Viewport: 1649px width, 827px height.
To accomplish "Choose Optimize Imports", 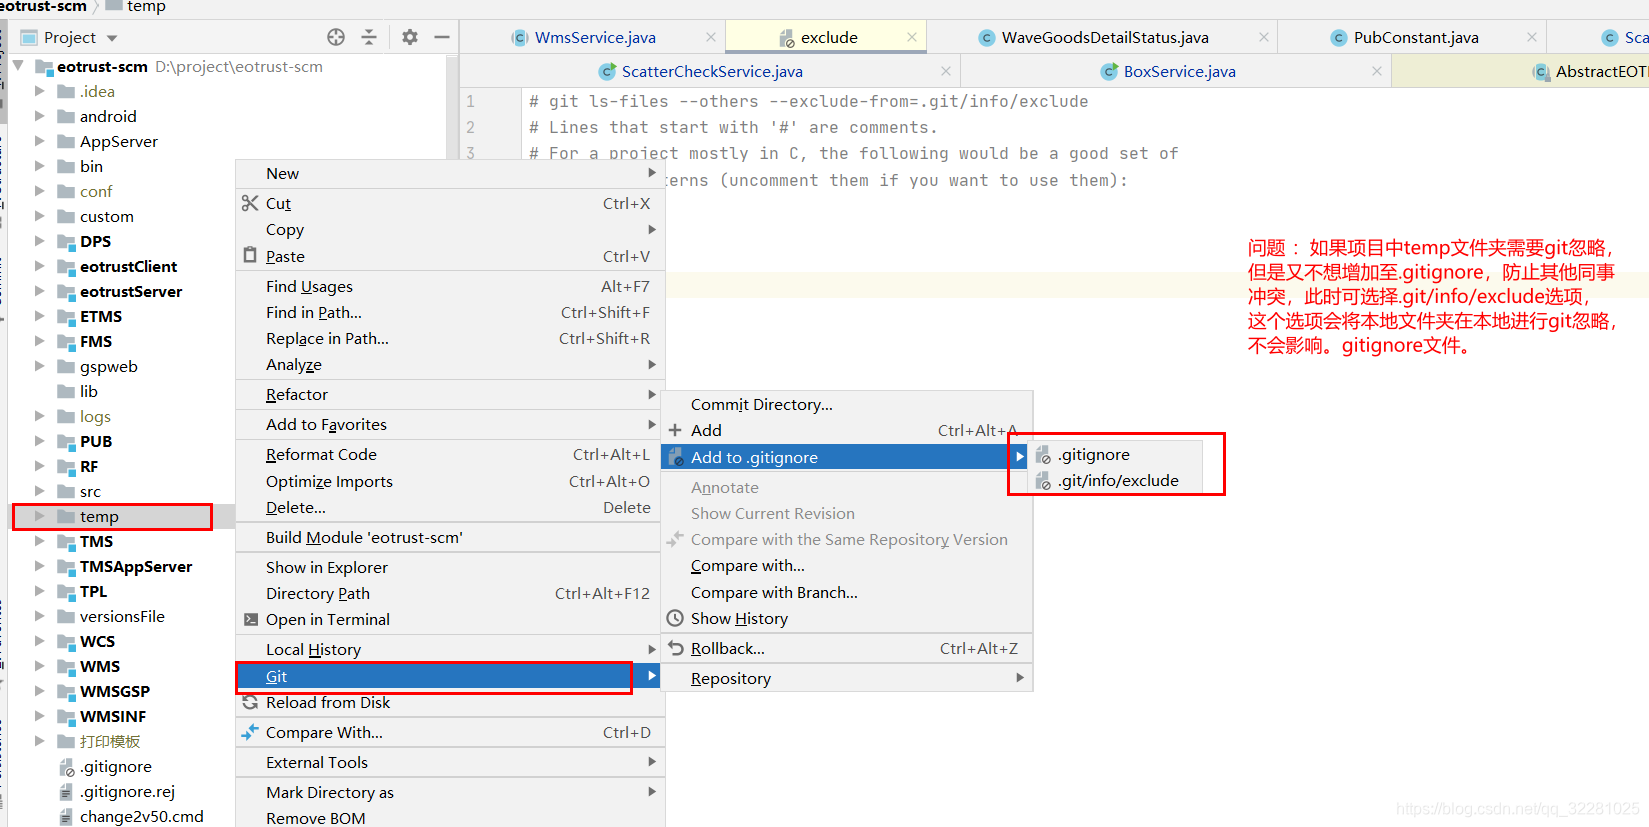I will tap(450, 481).
